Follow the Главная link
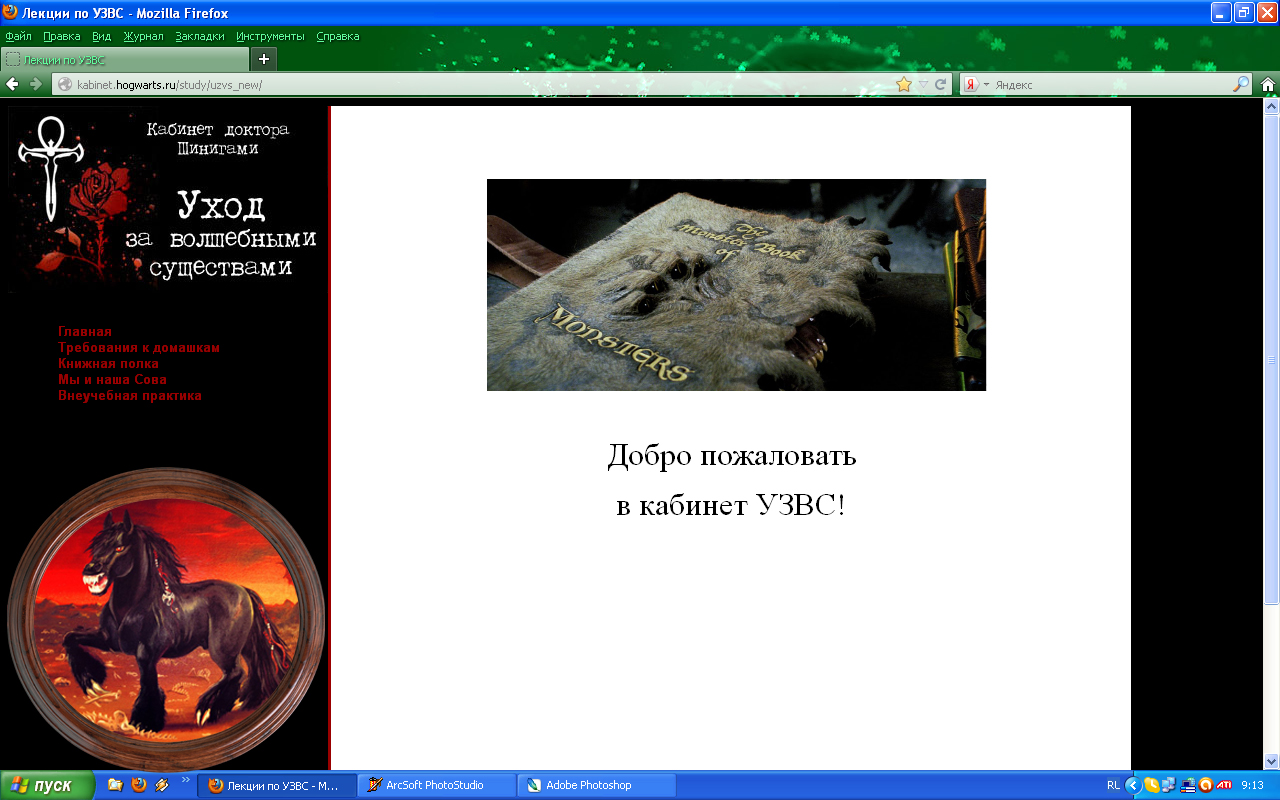1280x800 pixels. (85, 331)
